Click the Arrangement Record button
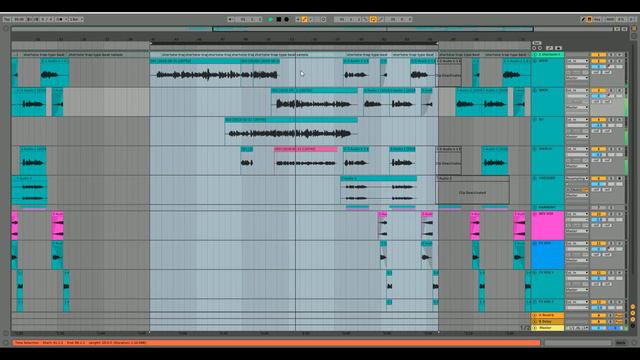640x360 pixels. 287,19
